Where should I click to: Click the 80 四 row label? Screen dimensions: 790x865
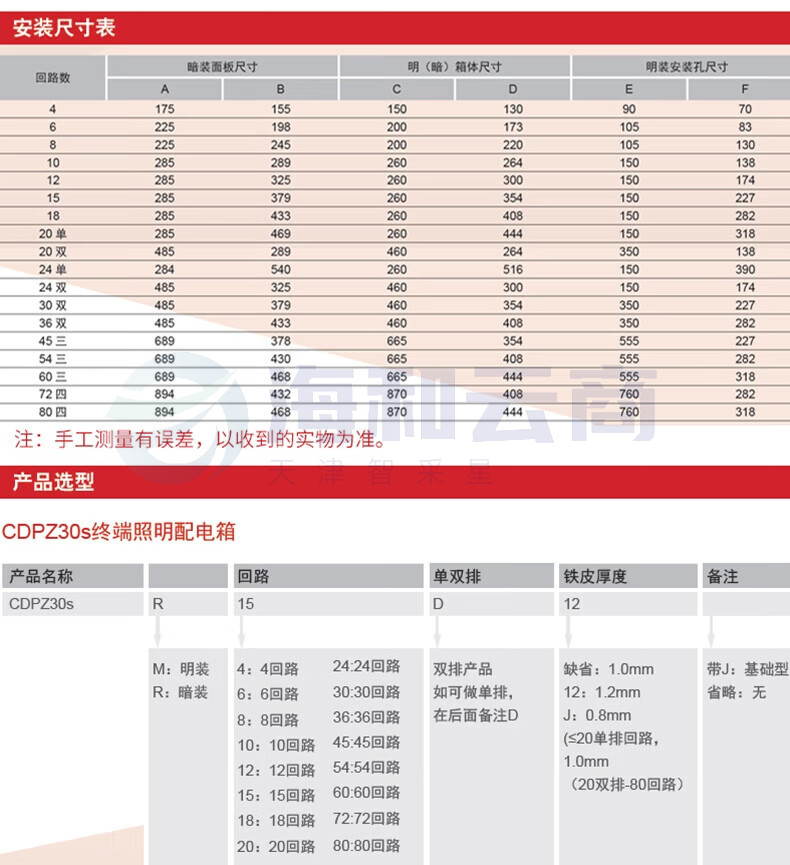point(52,412)
